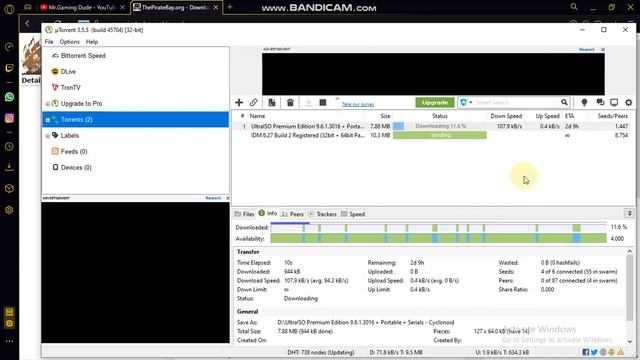The width and height of the screenshot is (640, 360).
Task: Sort by the Down Speed column header
Action: point(506,116)
